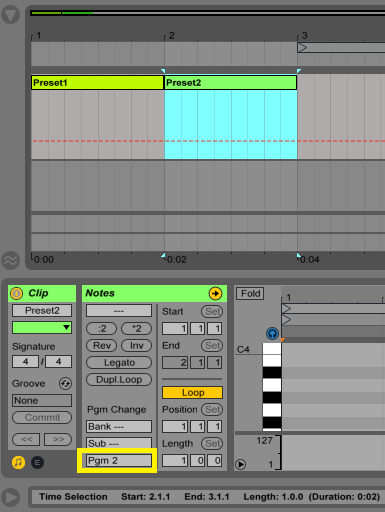
Task: Click the Rev button
Action: pyautogui.click(x=102, y=345)
